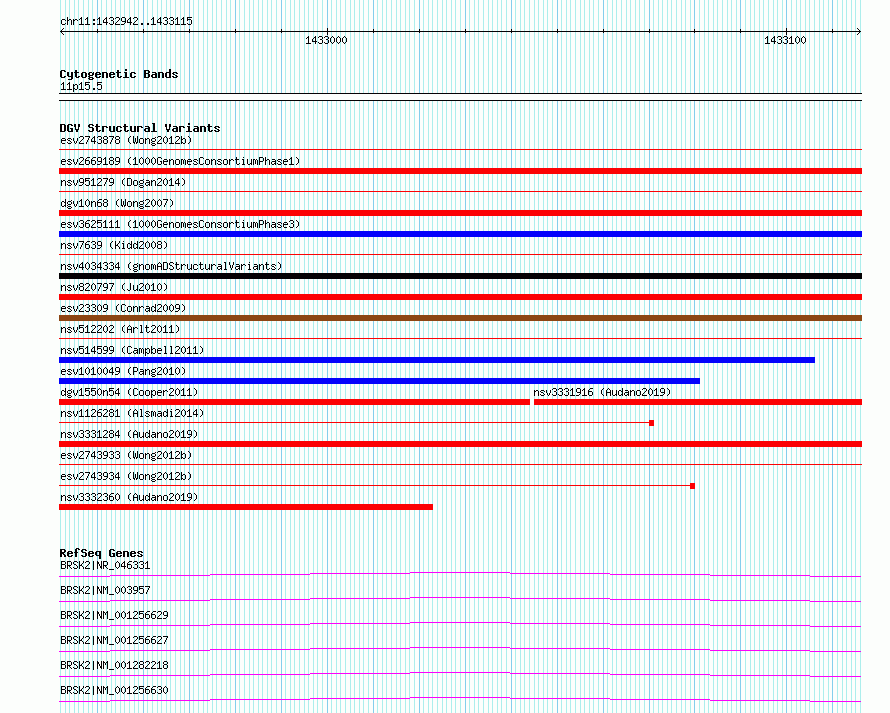Click the 1433100 ruler position label
The image size is (890, 713).
785,40
